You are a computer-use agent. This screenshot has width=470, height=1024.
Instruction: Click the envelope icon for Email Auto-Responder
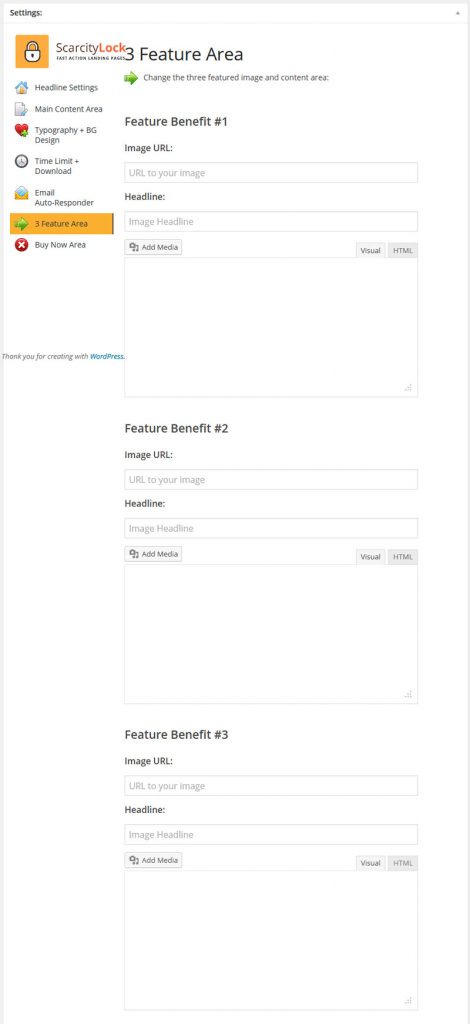[x=22, y=193]
